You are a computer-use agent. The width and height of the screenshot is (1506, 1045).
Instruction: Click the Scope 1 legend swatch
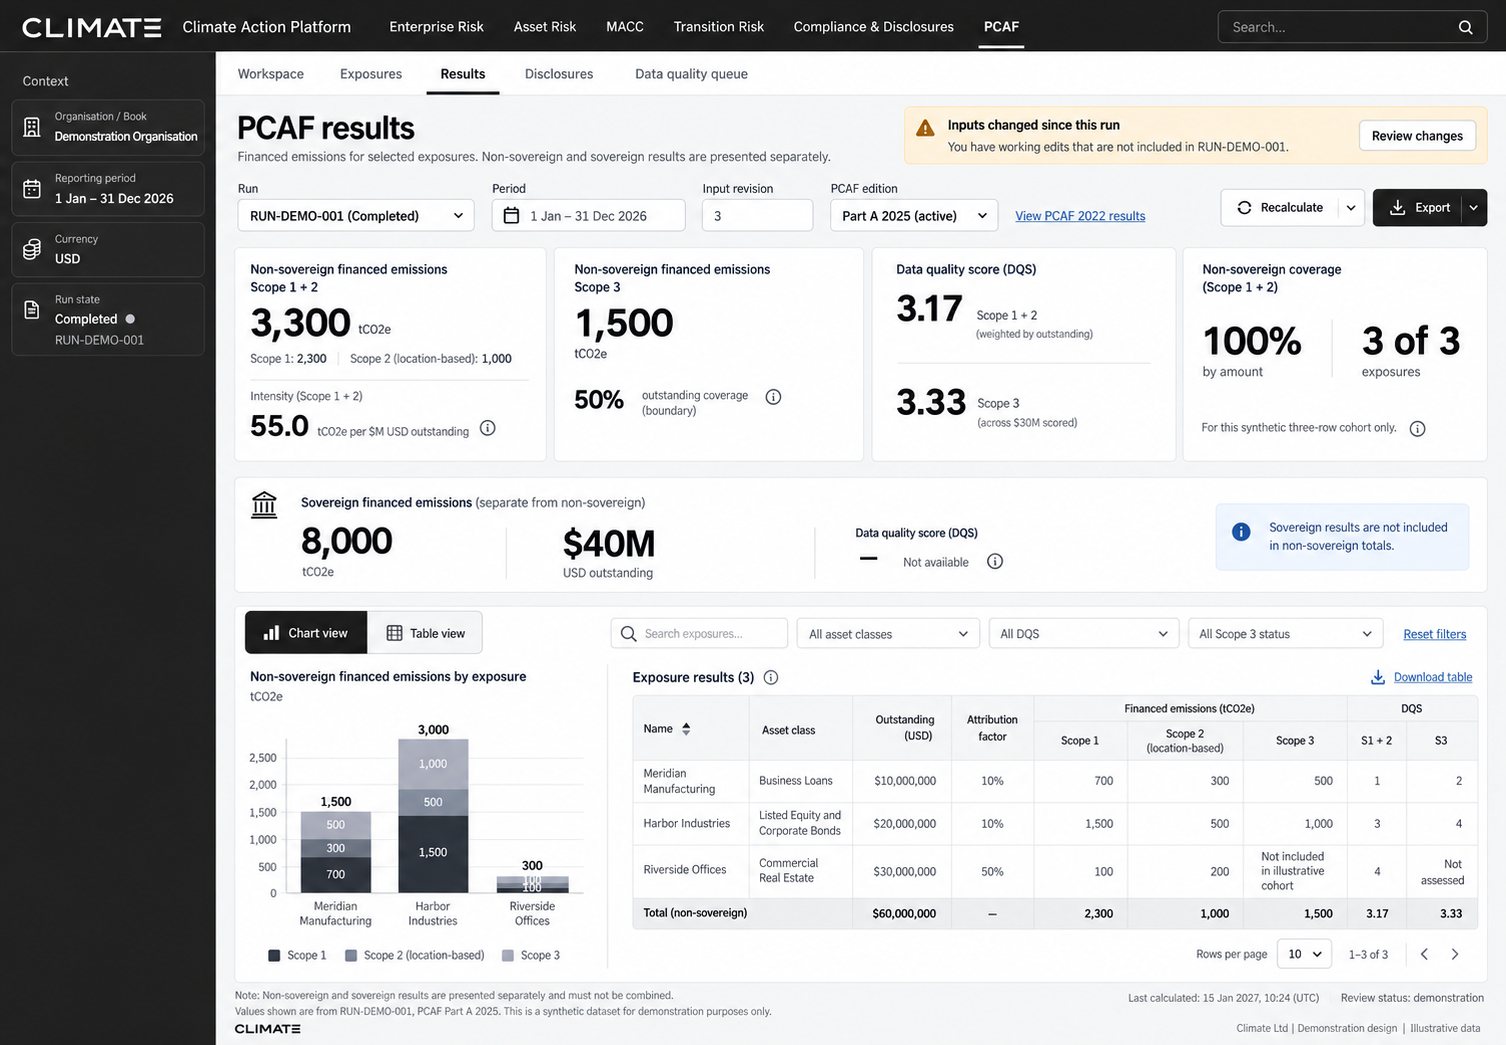click(x=274, y=956)
